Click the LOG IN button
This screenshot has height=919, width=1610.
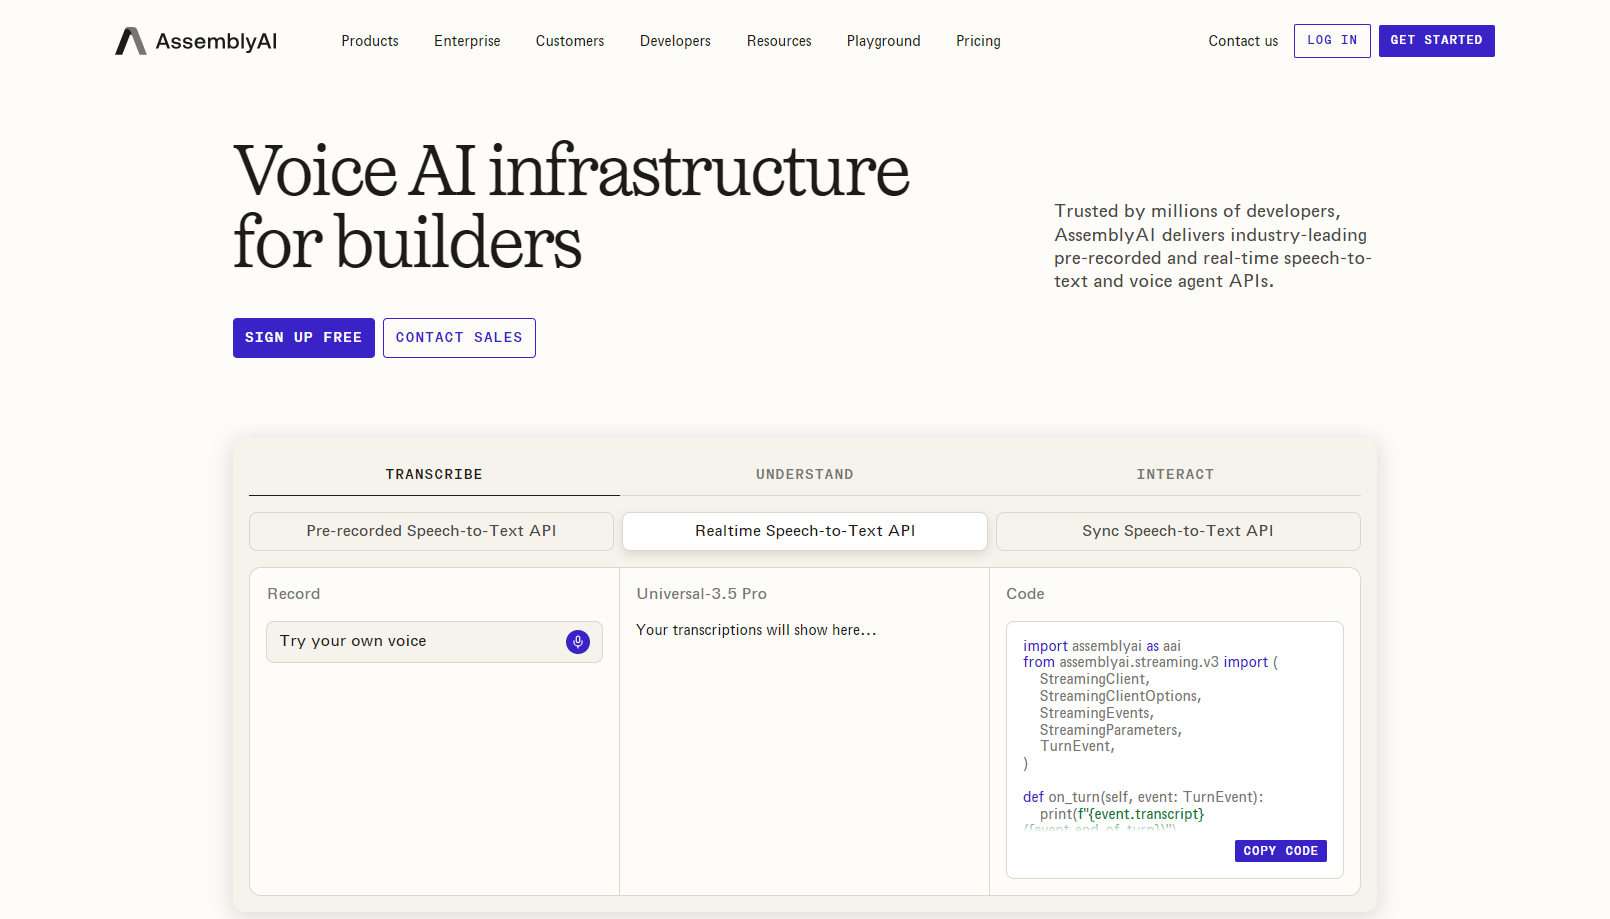point(1332,41)
